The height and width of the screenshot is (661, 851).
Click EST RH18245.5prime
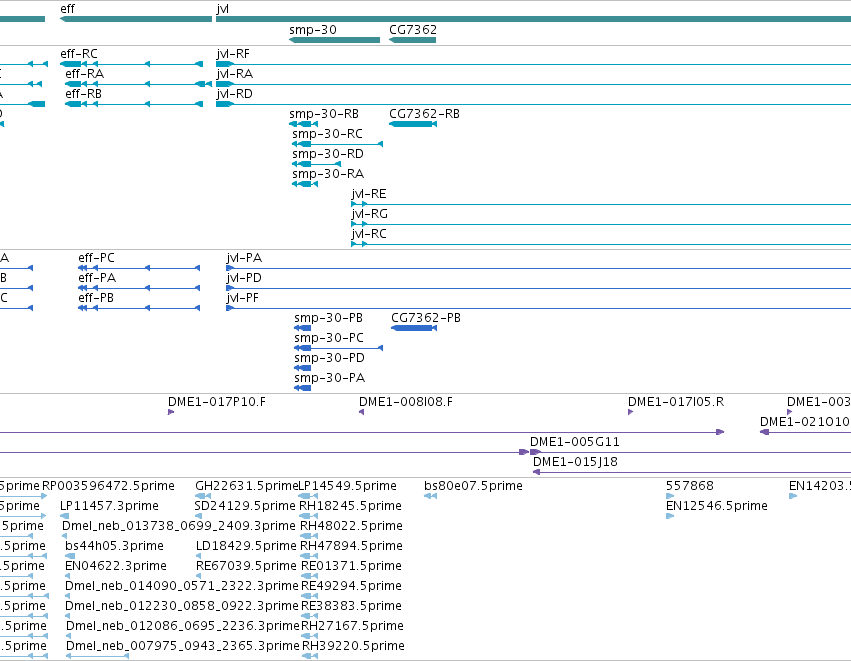[308, 516]
